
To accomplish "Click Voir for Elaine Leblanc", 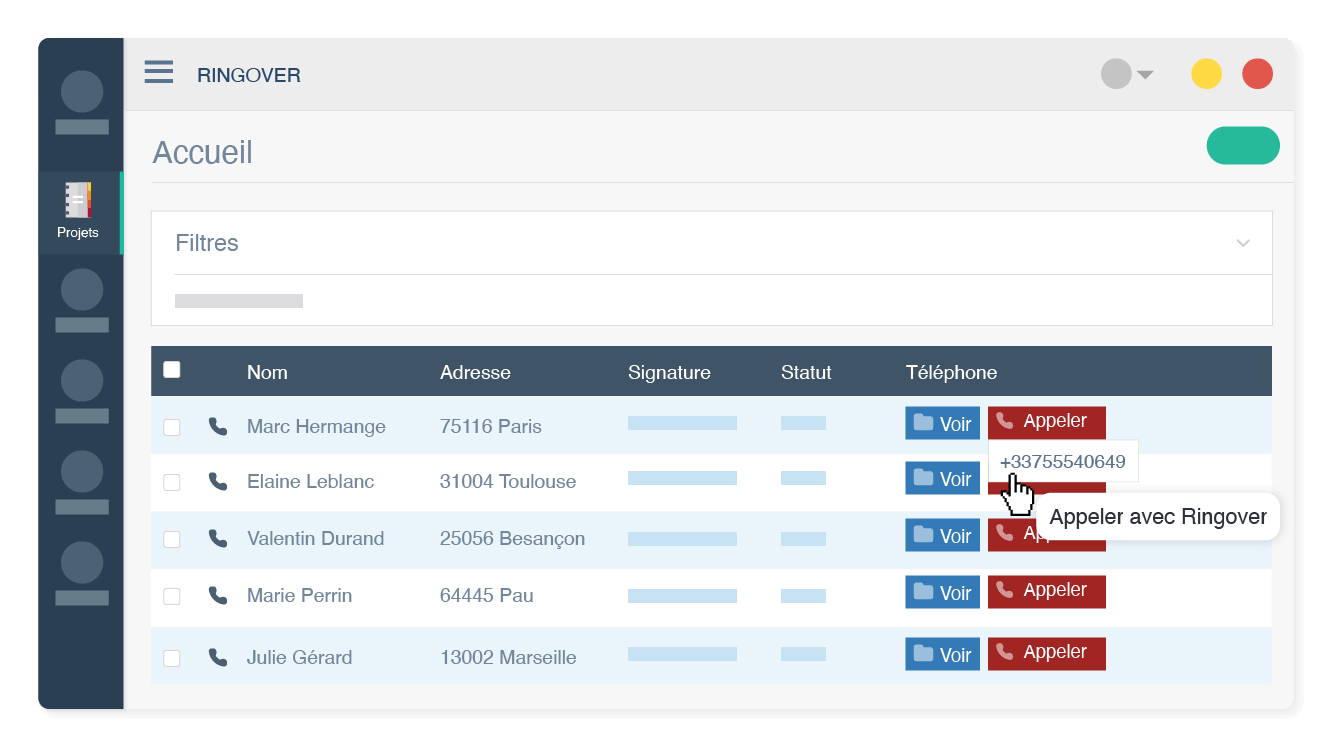I will point(941,478).
